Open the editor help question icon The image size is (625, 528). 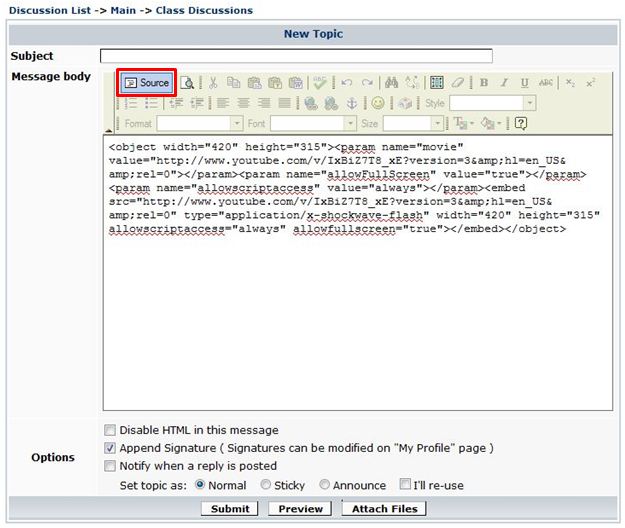coord(521,124)
